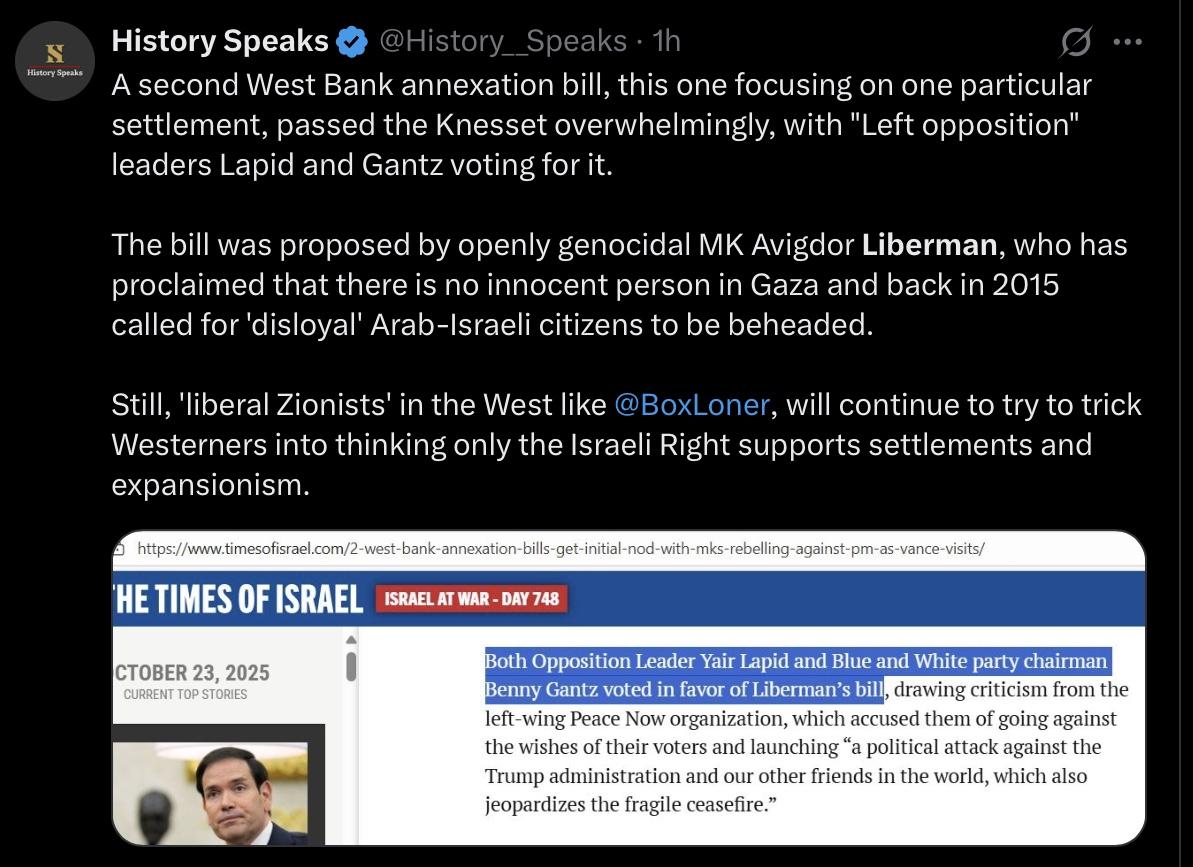
Task: Click the timesofisrael.com URL in address bar
Action: tap(560, 548)
